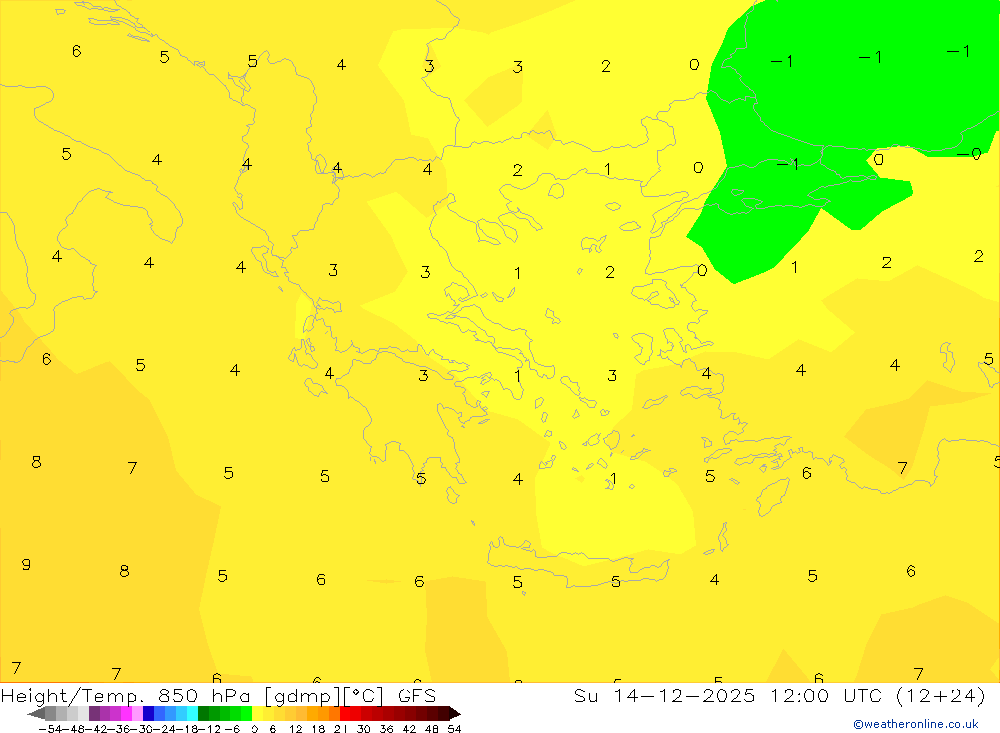Click the cyan swatch in the legend

pyautogui.click(x=192, y=713)
